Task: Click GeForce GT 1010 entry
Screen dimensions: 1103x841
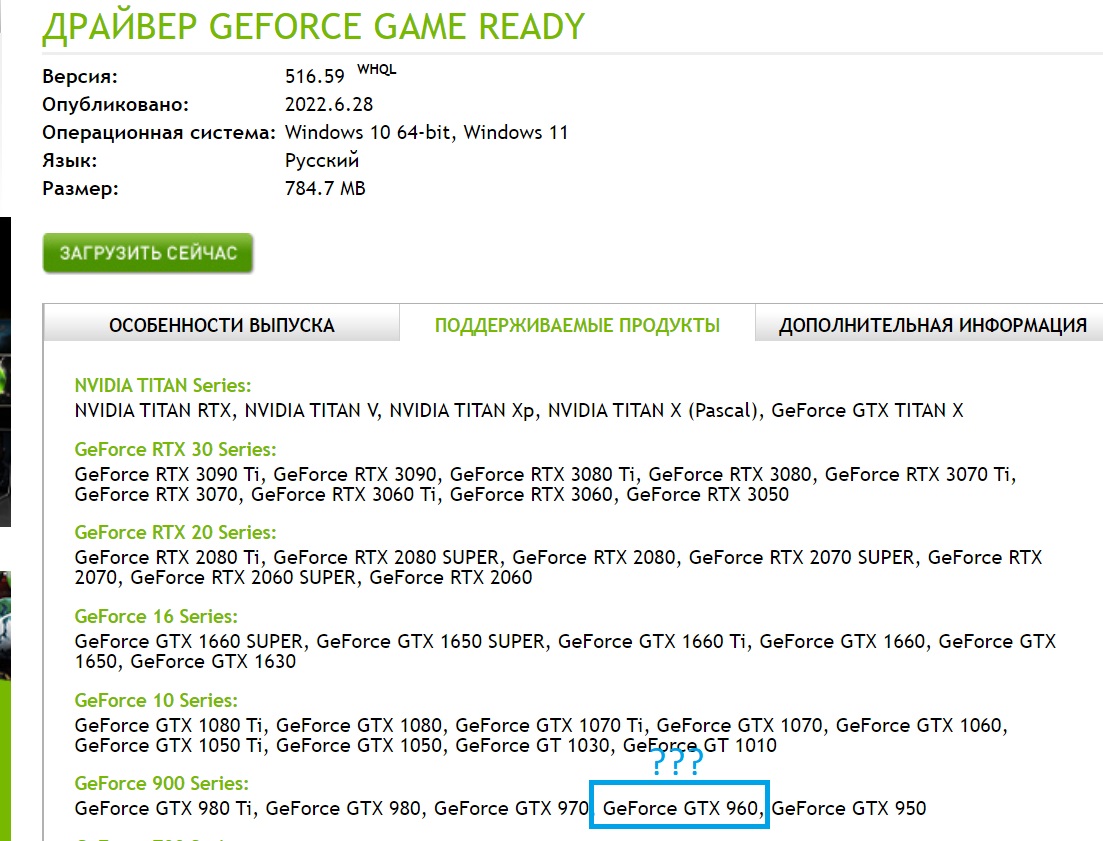Action: click(x=700, y=745)
